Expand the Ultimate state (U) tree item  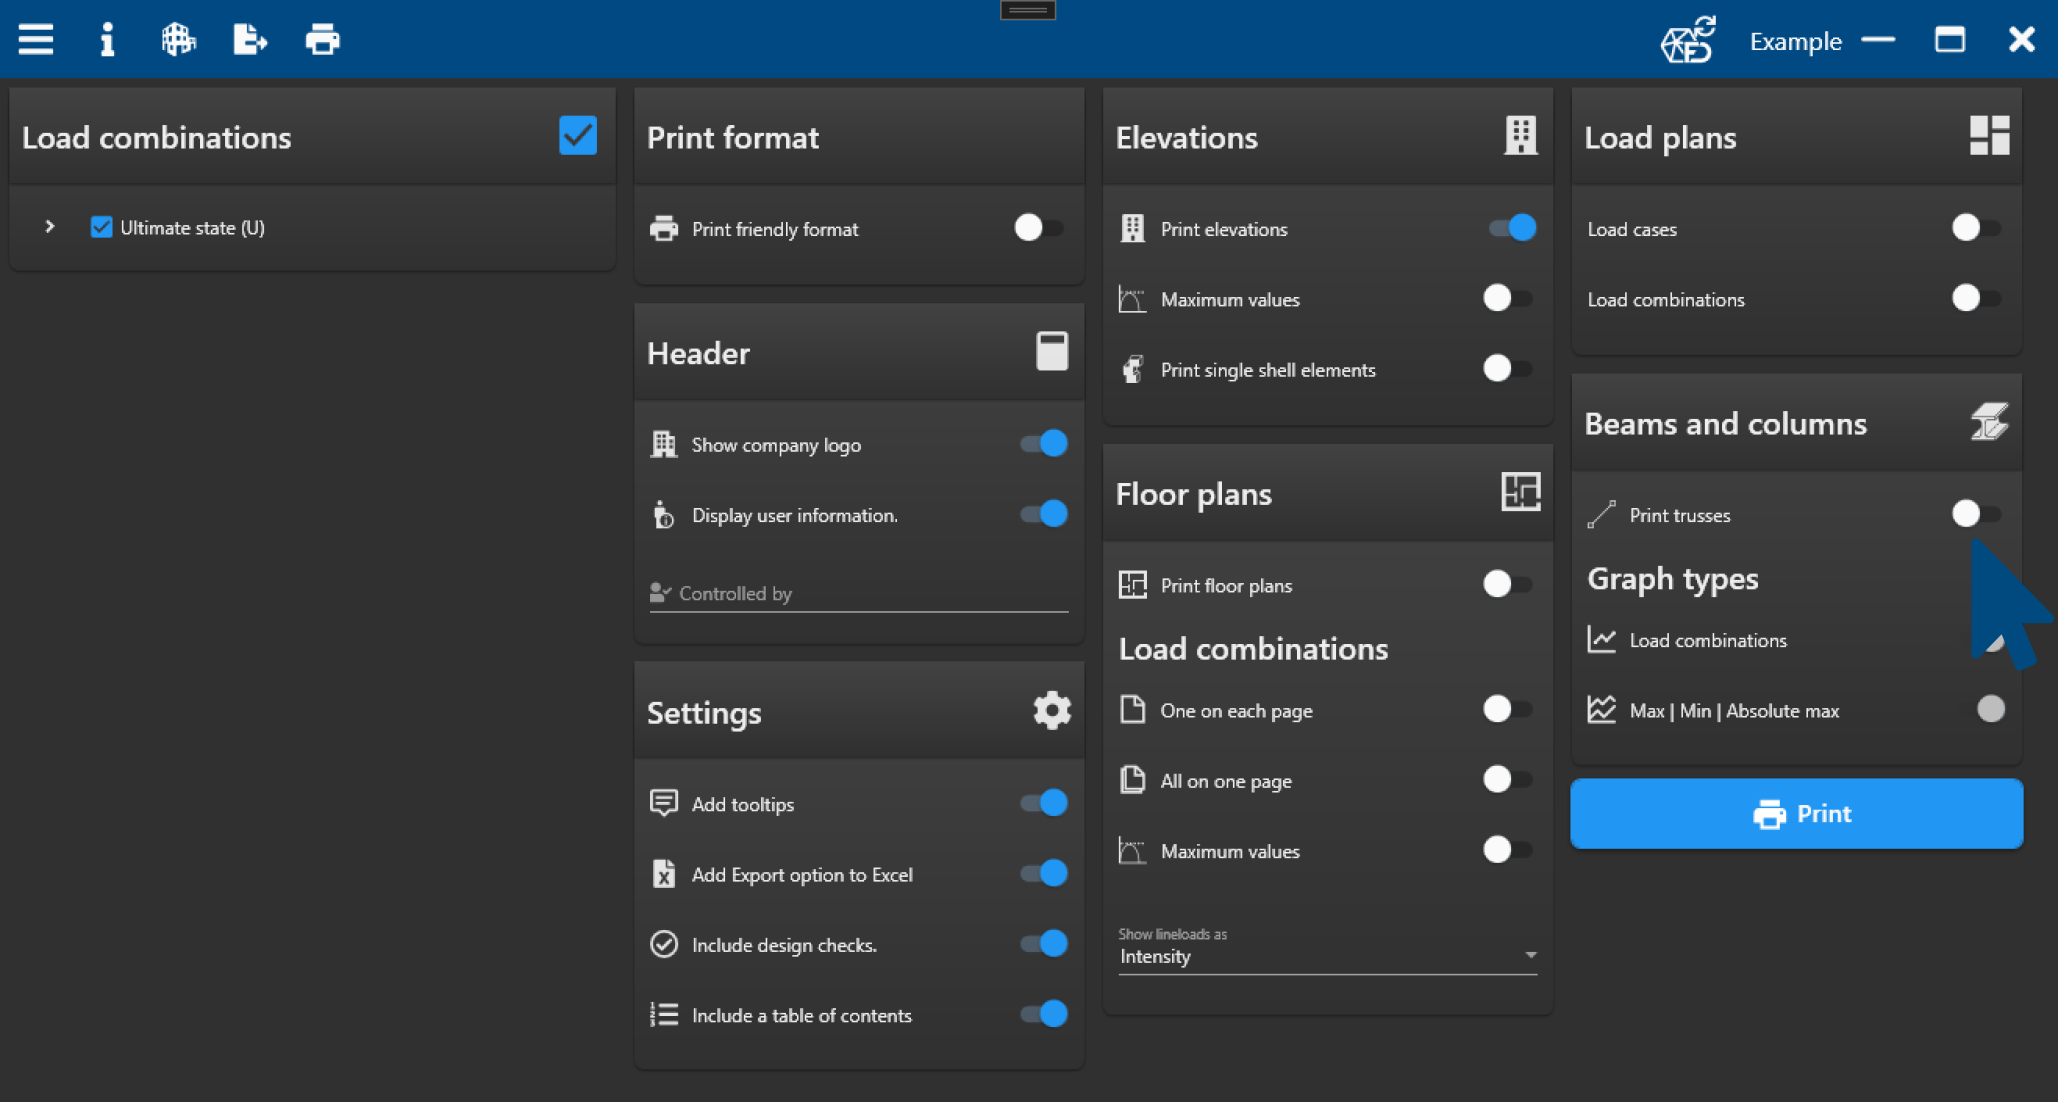pyautogui.click(x=49, y=227)
